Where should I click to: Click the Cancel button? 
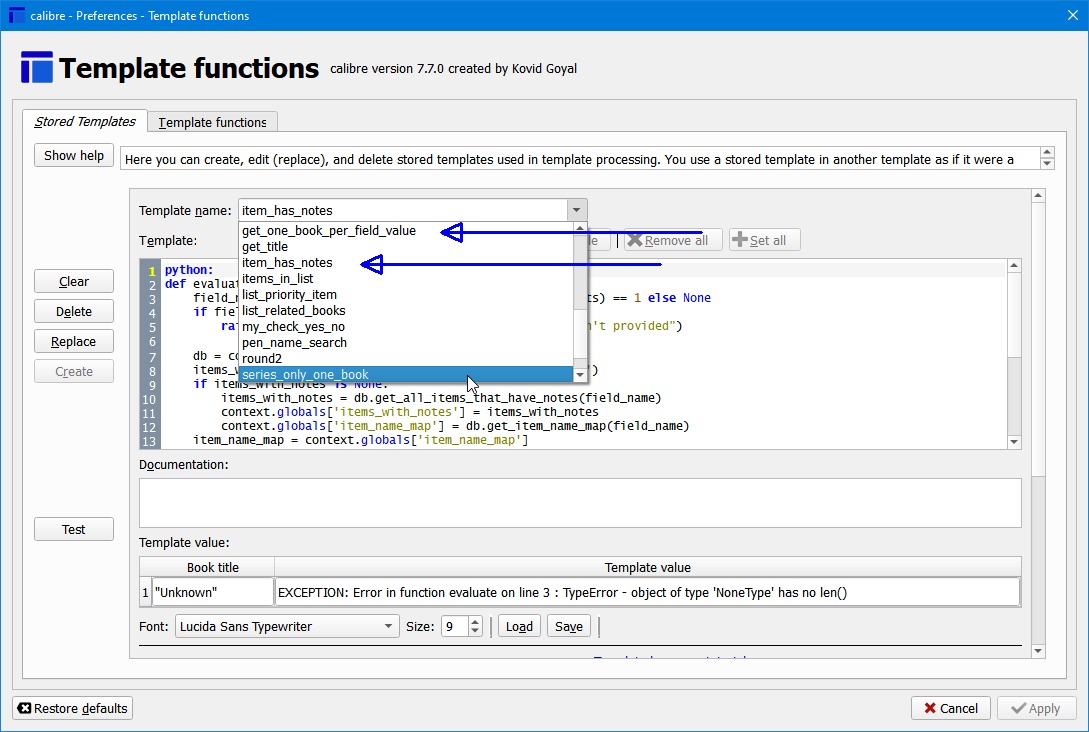point(950,708)
